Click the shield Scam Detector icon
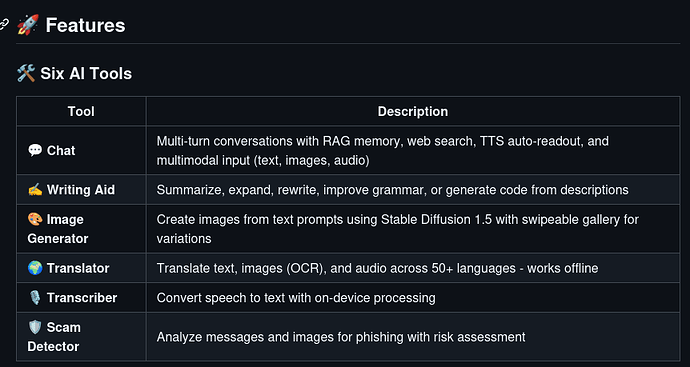Viewport: 690px width, 367px height. [35, 327]
